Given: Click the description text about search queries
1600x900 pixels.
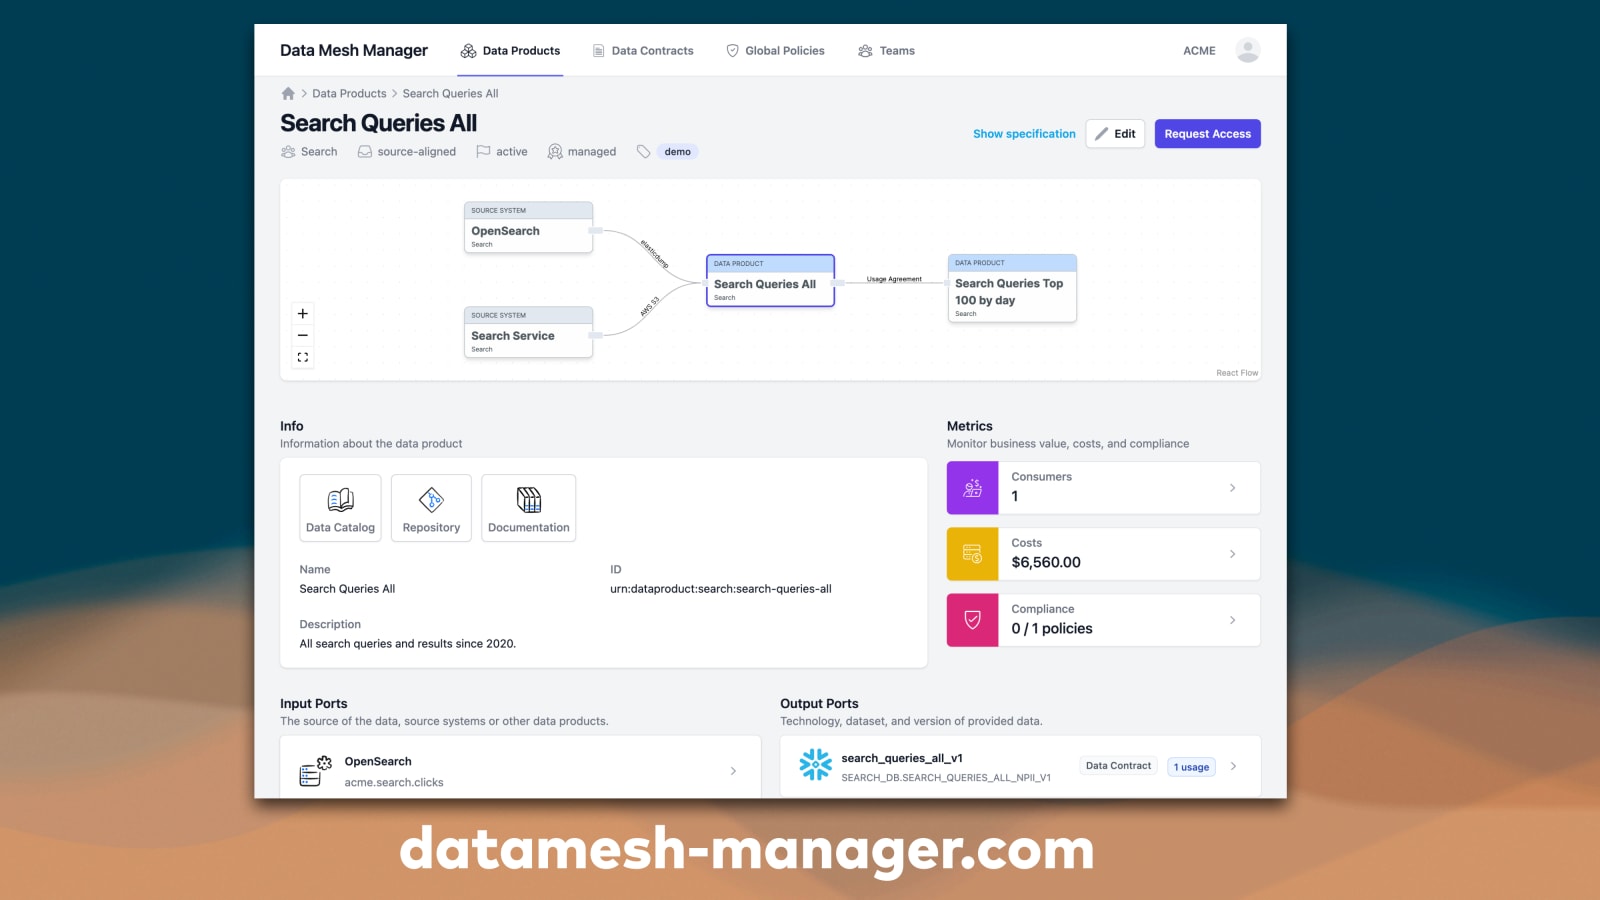Looking at the screenshot, I should click(408, 644).
